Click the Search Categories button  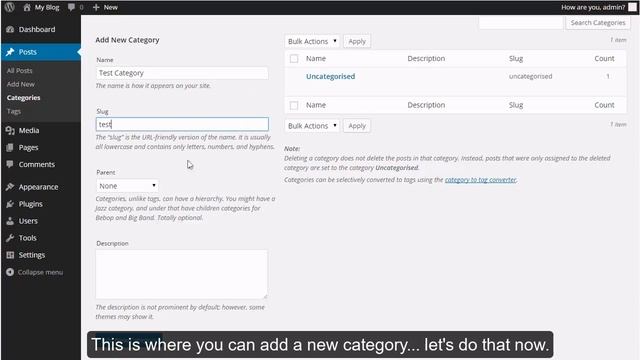[598, 22]
